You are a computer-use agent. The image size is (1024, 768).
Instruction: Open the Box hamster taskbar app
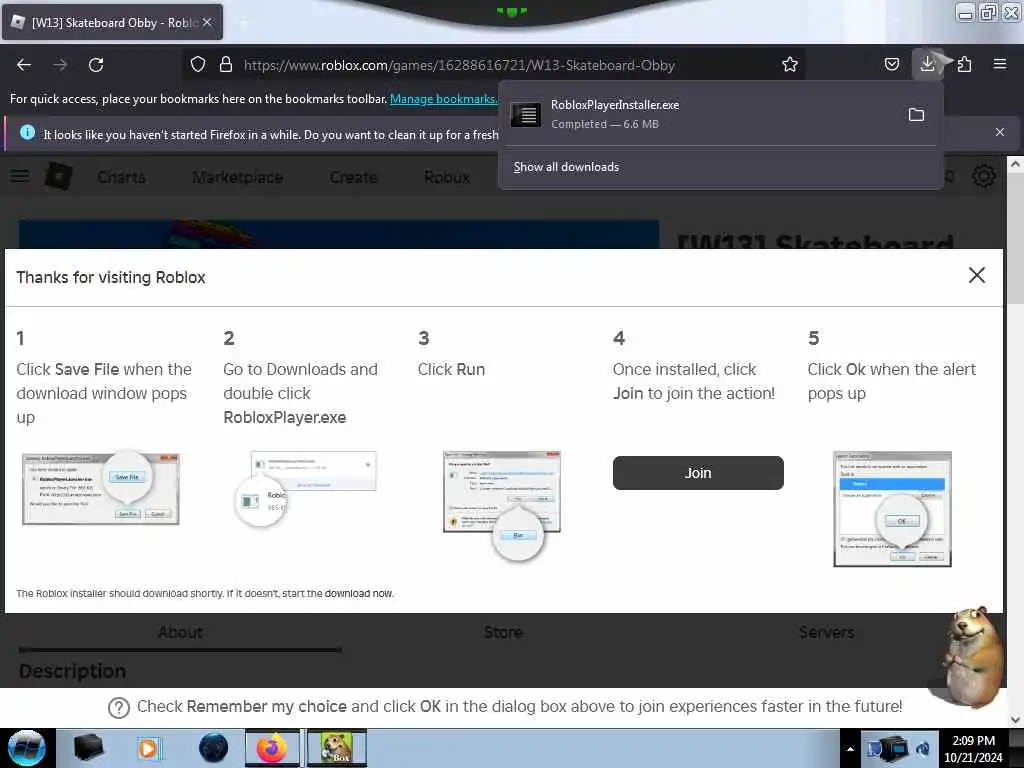[x=336, y=748]
